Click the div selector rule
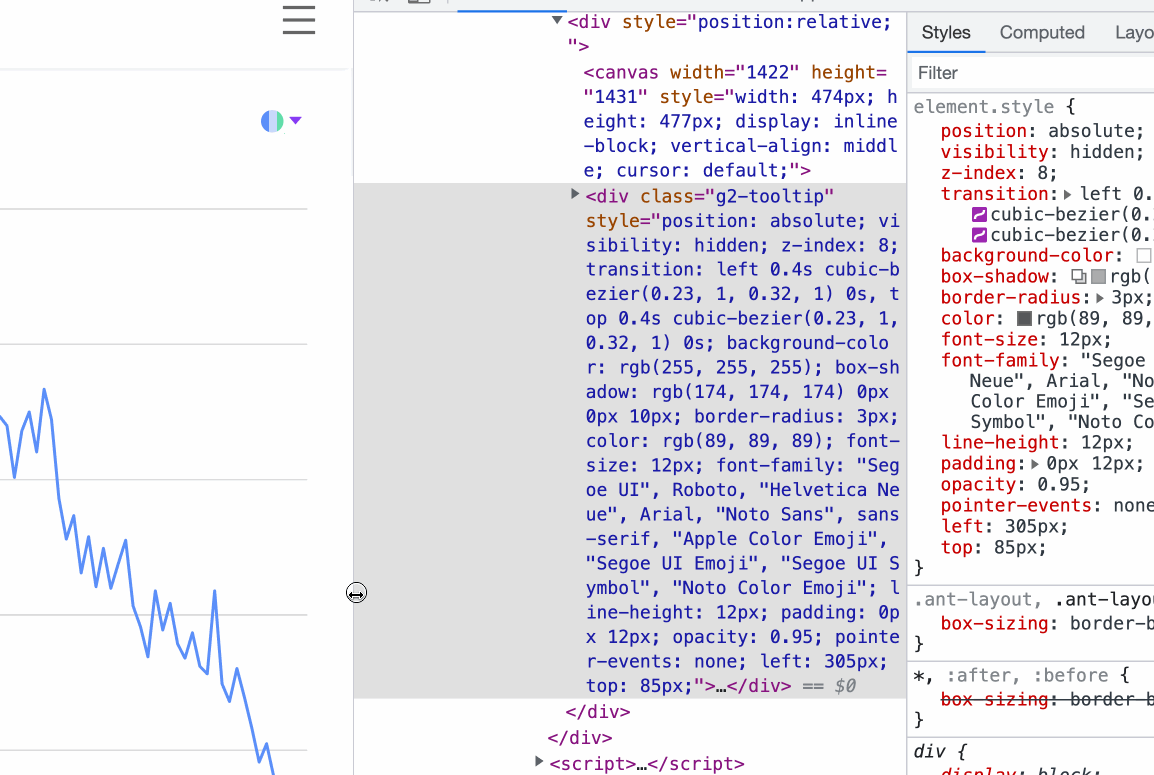Viewport: 1154px width, 775px height. 930,751
